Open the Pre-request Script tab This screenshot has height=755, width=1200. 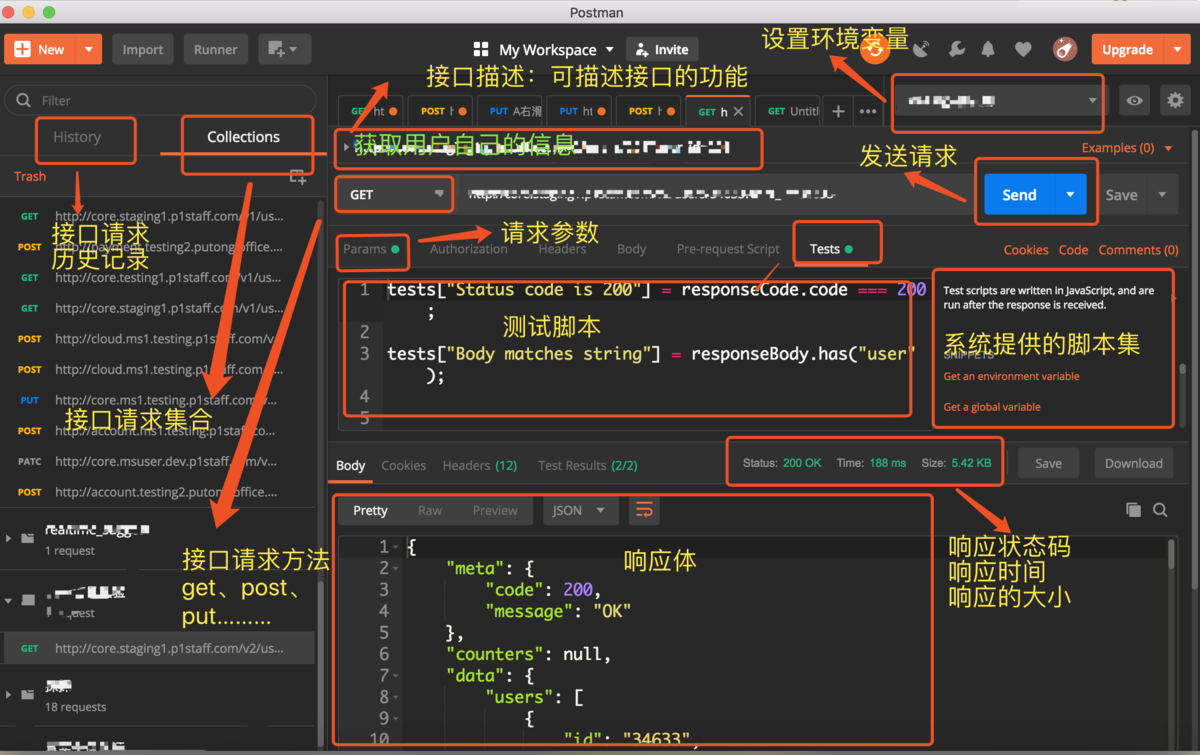pyautogui.click(x=727, y=249)
